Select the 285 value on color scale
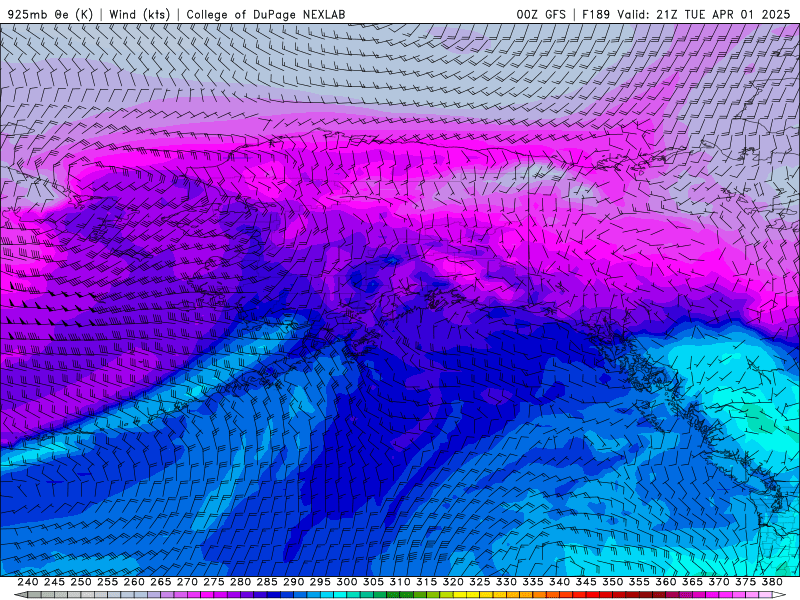 pos(267,582)
